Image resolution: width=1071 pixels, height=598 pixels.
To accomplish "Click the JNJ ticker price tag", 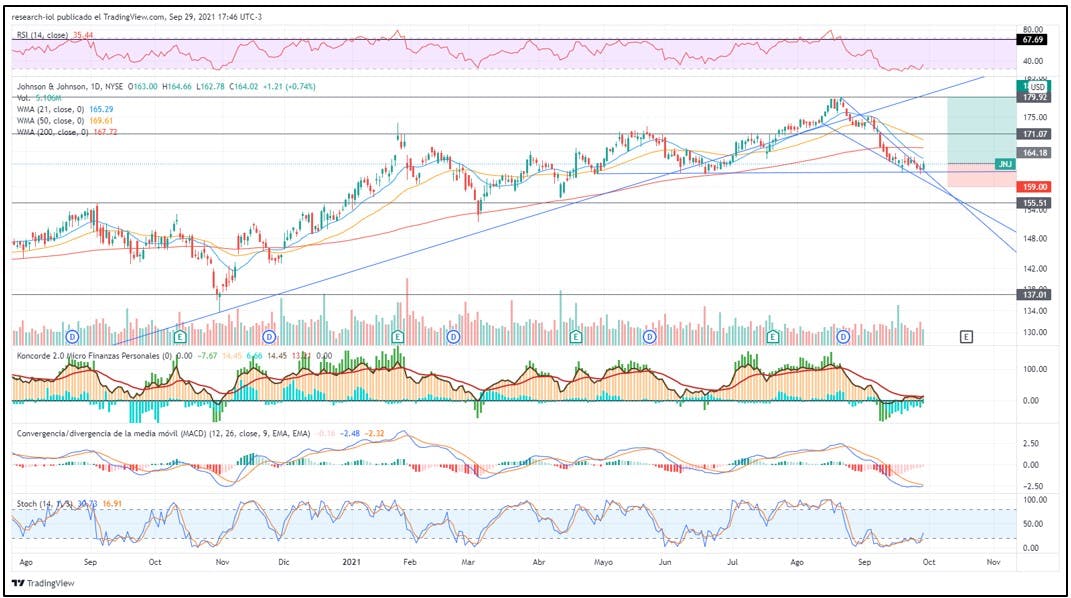I will point(1005,164).
